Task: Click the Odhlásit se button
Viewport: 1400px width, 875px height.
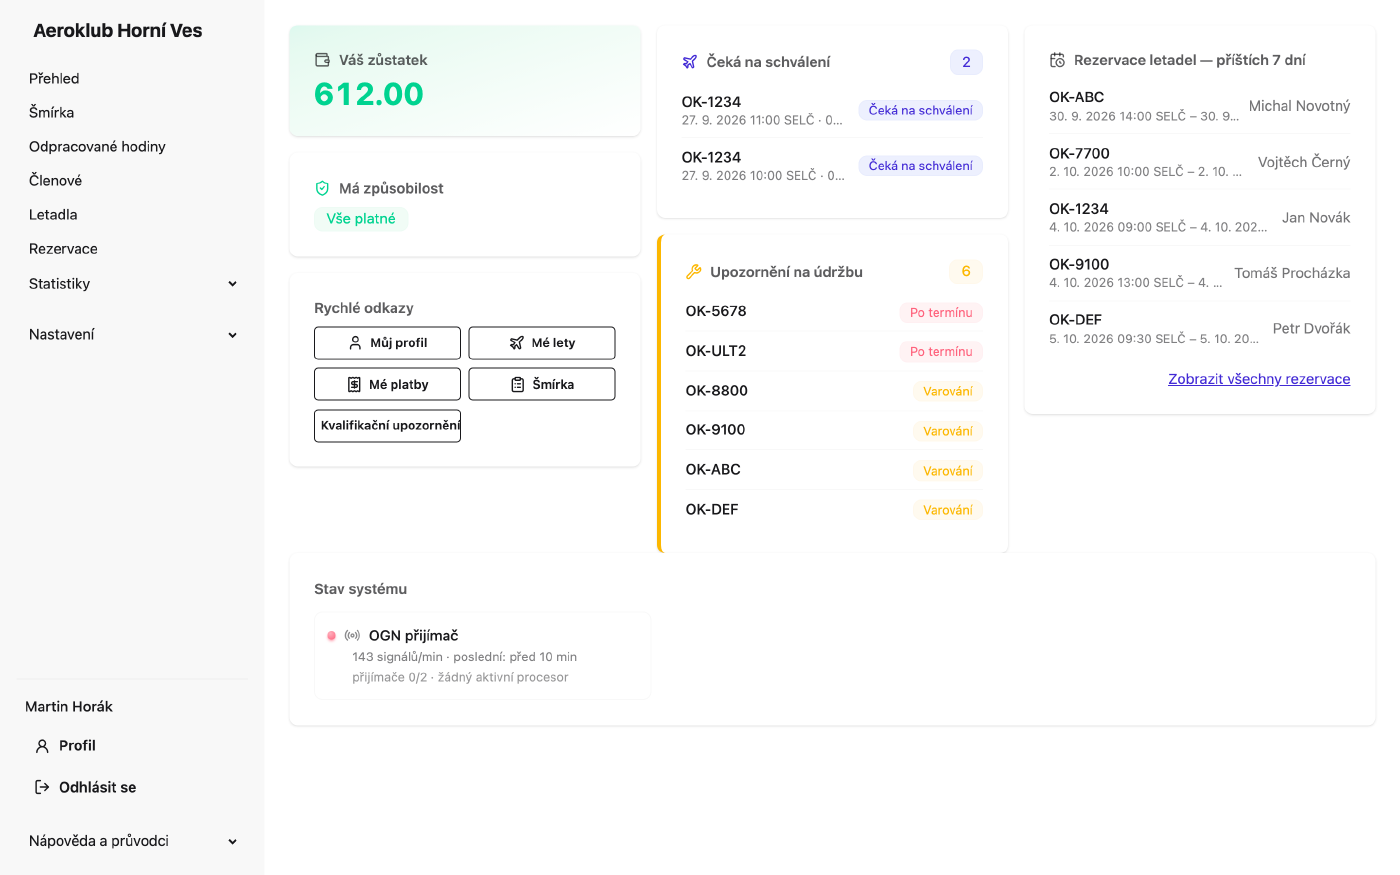Action: point(86,787)
